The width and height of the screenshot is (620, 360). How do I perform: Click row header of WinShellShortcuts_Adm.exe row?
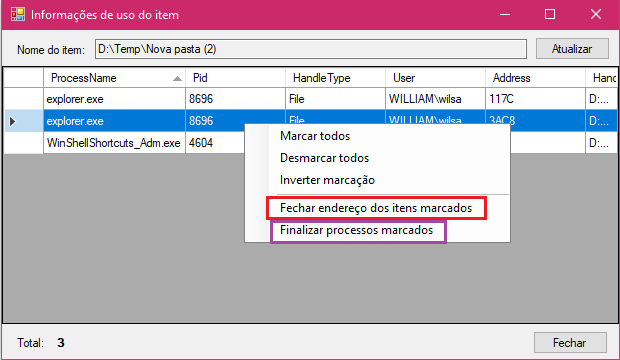23,143
